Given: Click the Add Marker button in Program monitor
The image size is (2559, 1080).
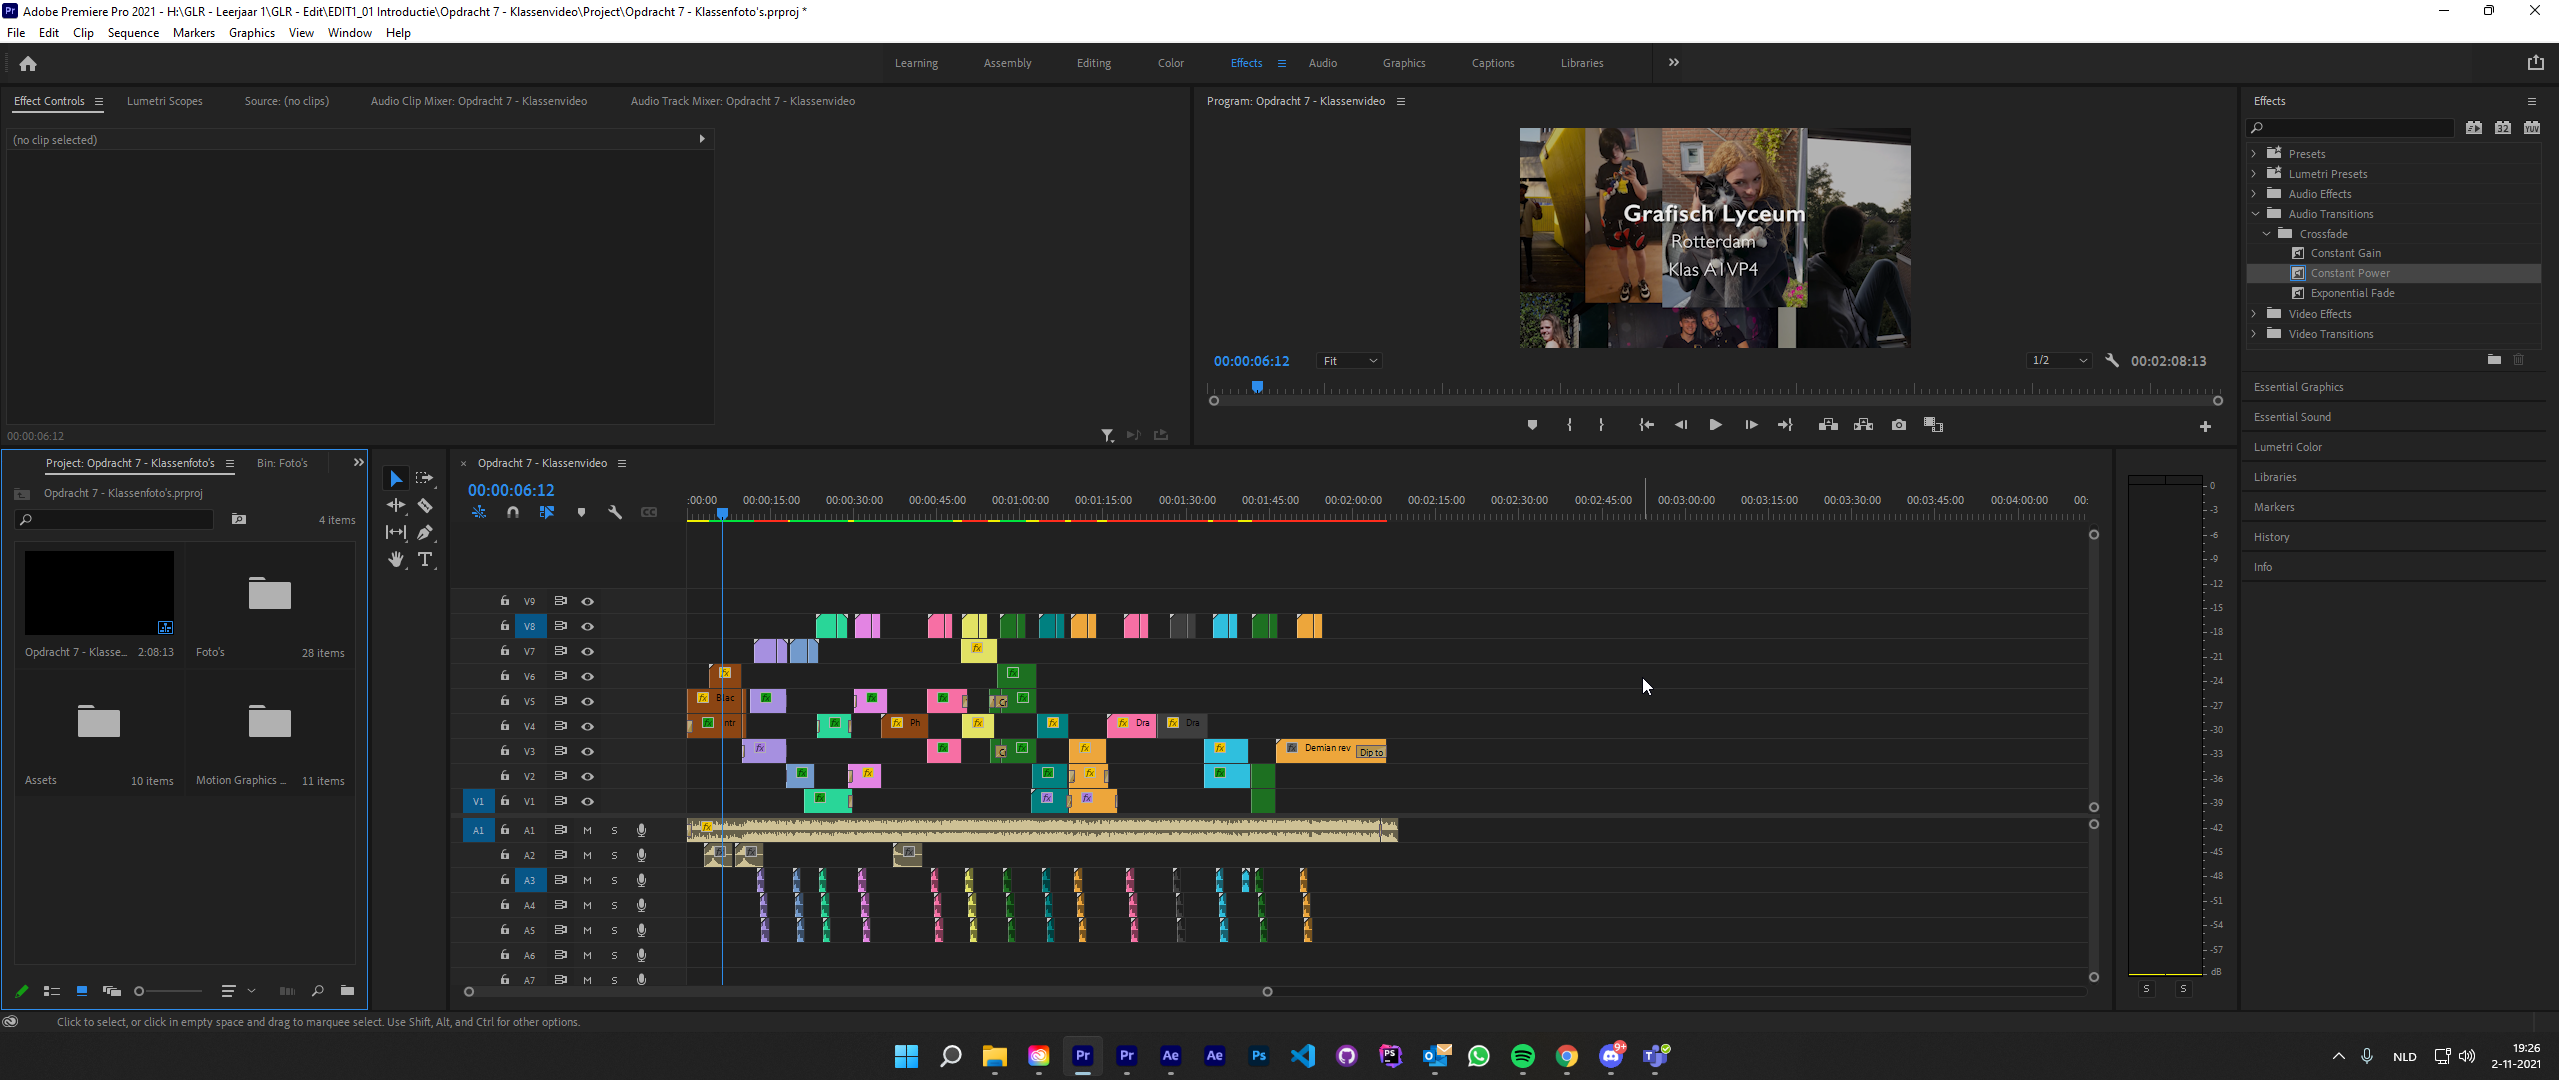Looking at the screenshot, I should click(1532, 425).
